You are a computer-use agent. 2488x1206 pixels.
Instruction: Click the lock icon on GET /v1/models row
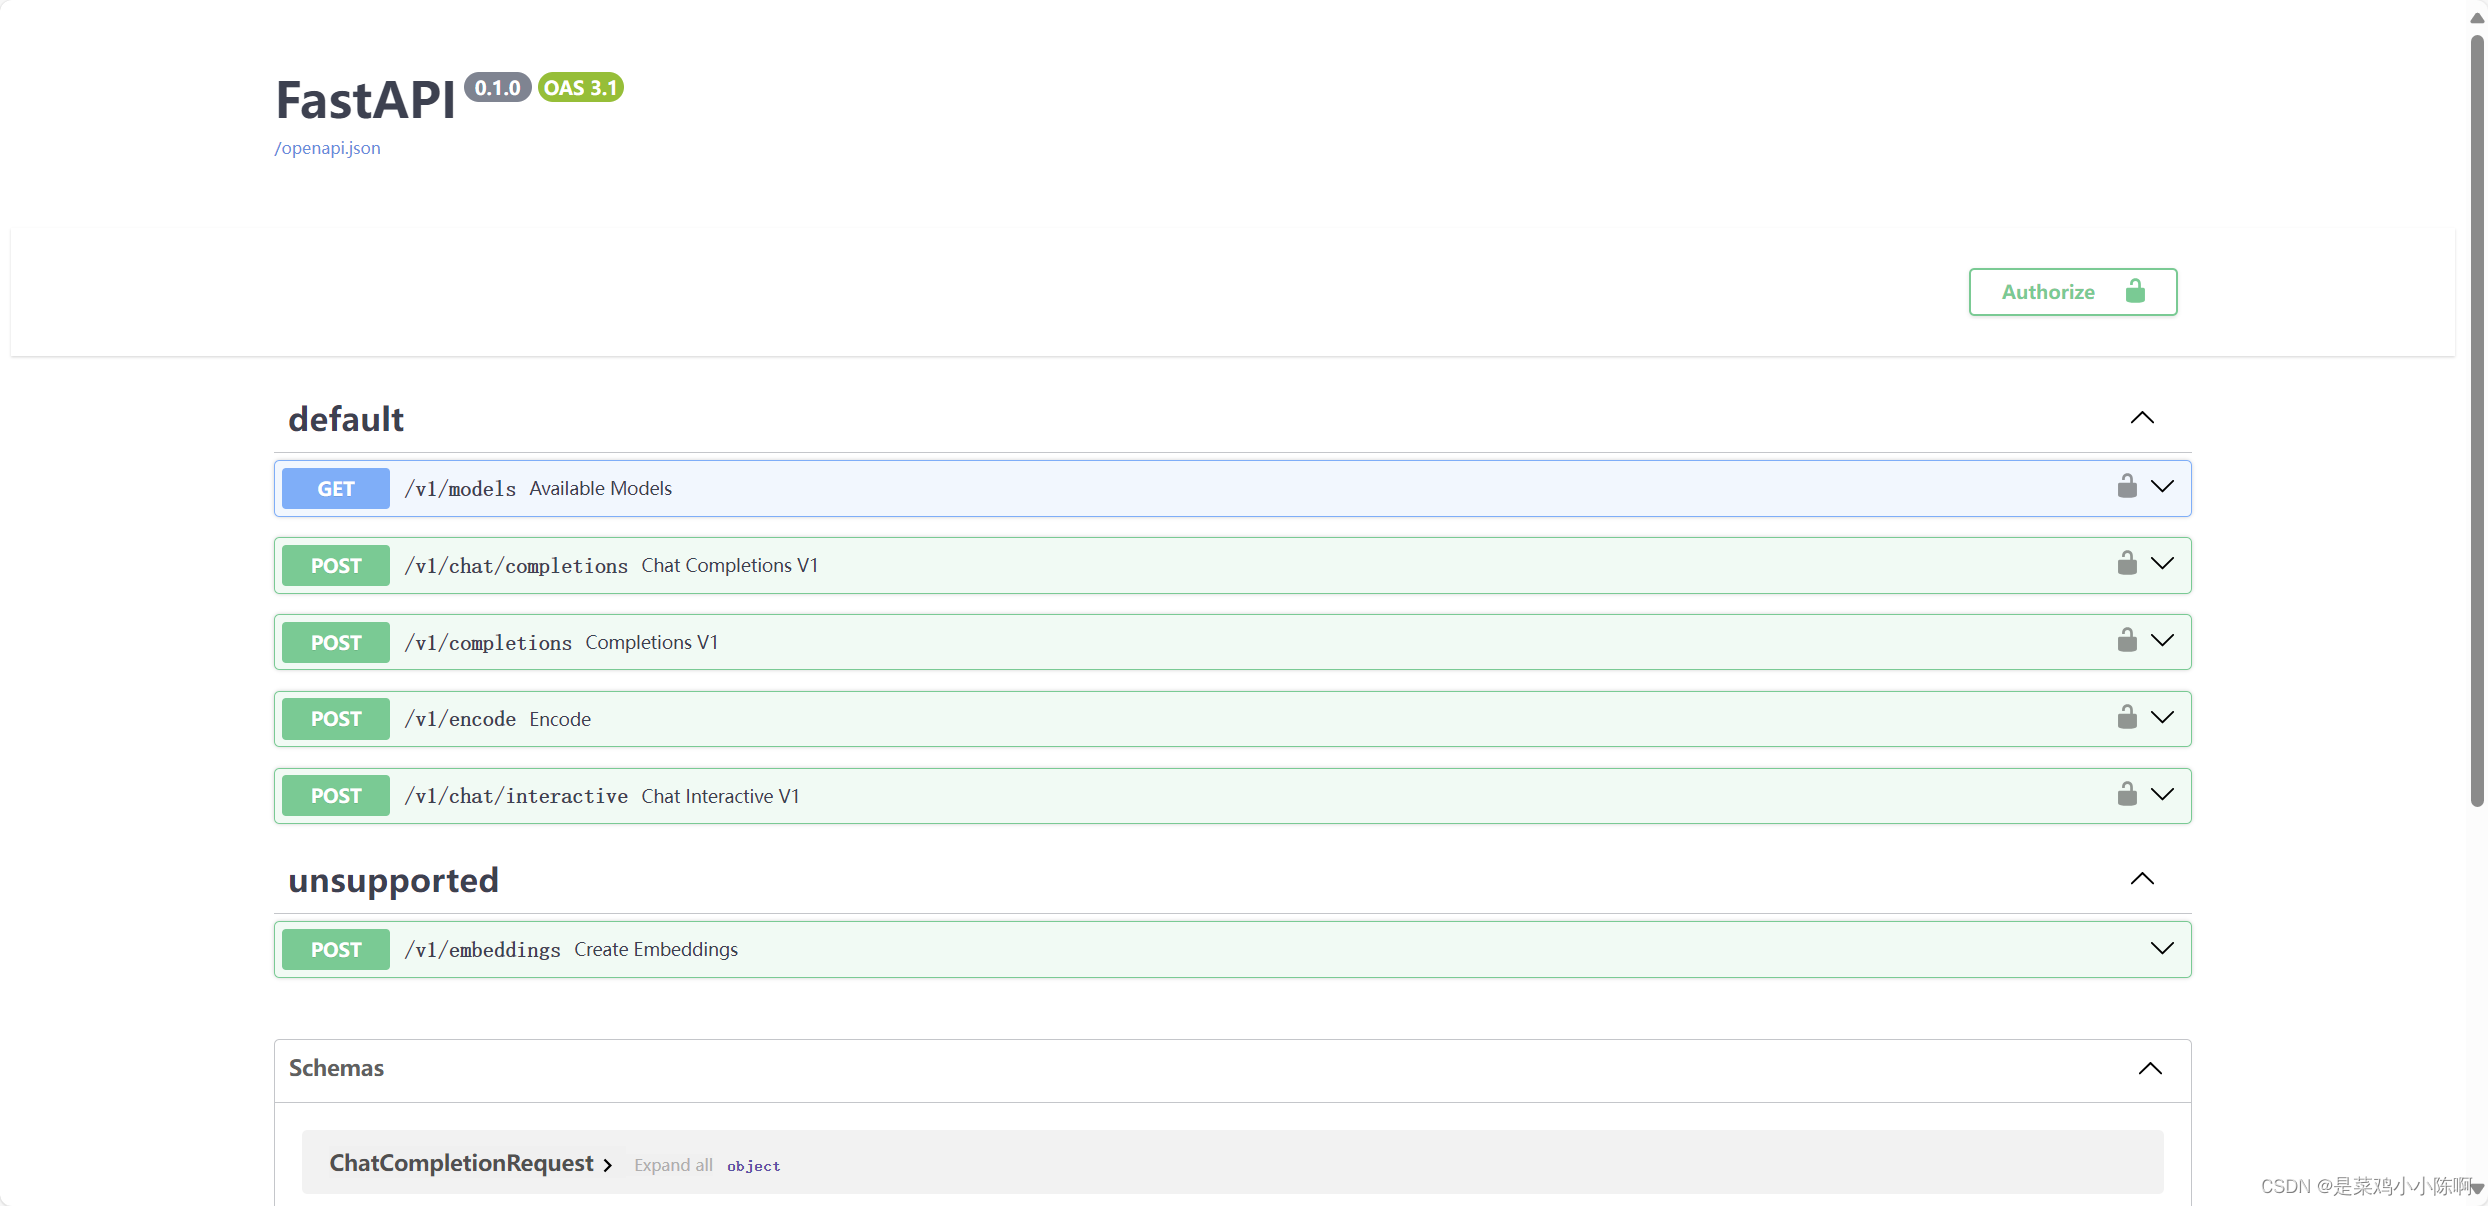[x=2127, y=486]
